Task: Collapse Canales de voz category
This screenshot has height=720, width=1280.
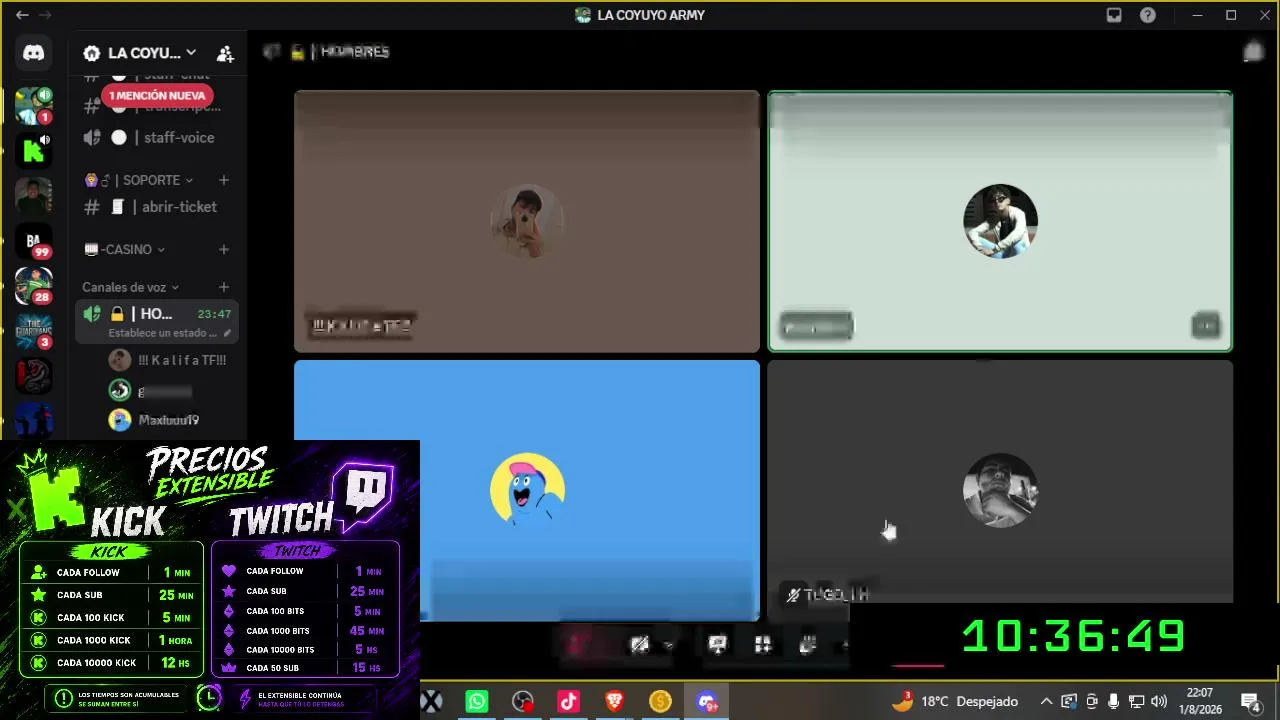Action: (x=131, y=287)
